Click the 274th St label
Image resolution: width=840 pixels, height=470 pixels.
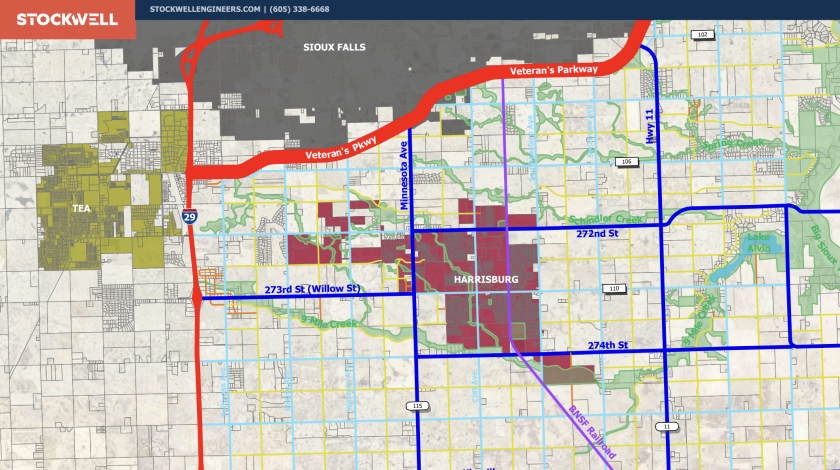point(608,345)
